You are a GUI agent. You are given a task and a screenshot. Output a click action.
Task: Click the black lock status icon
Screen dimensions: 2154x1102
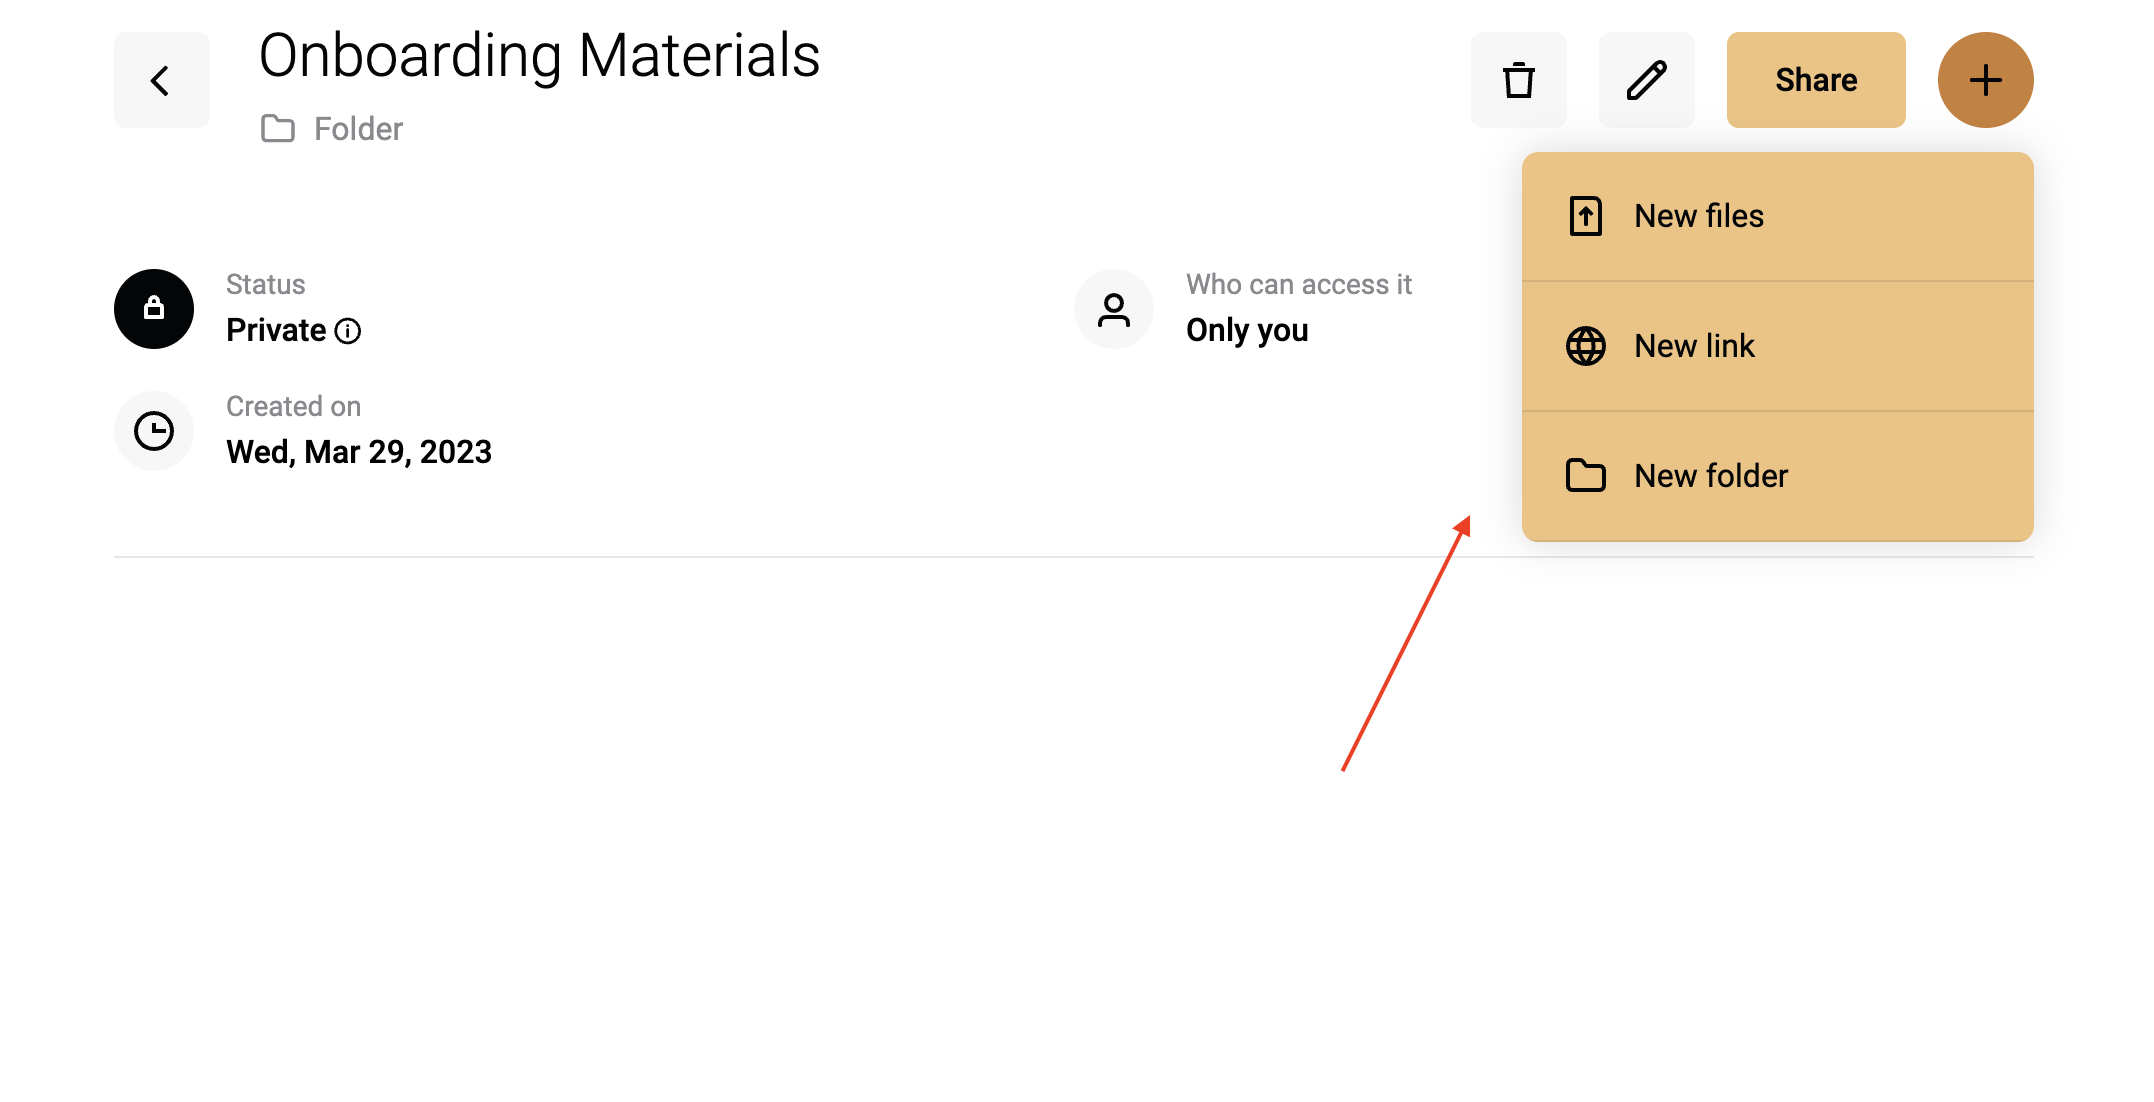(154, 309)
